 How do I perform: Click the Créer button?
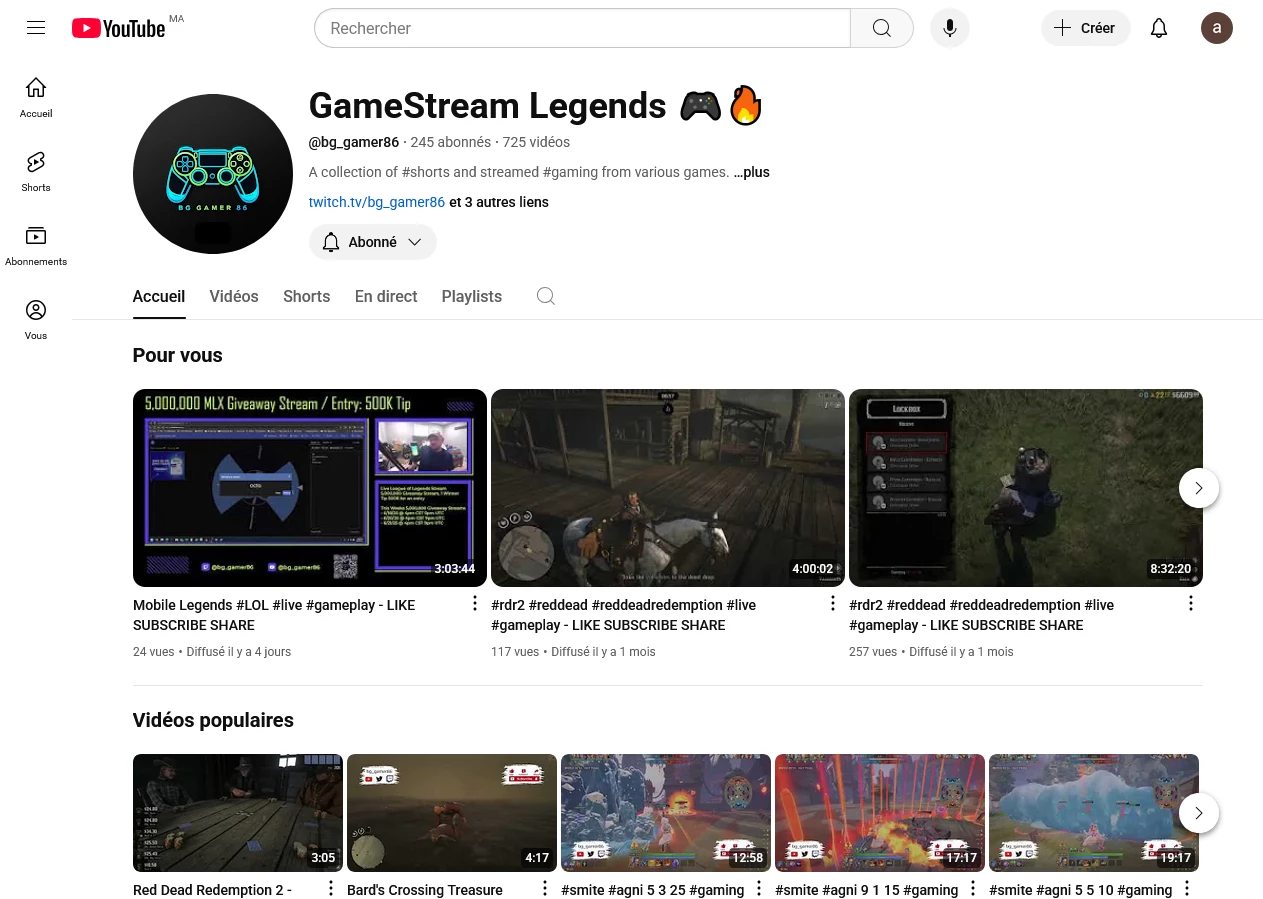tap(1086, 28)
